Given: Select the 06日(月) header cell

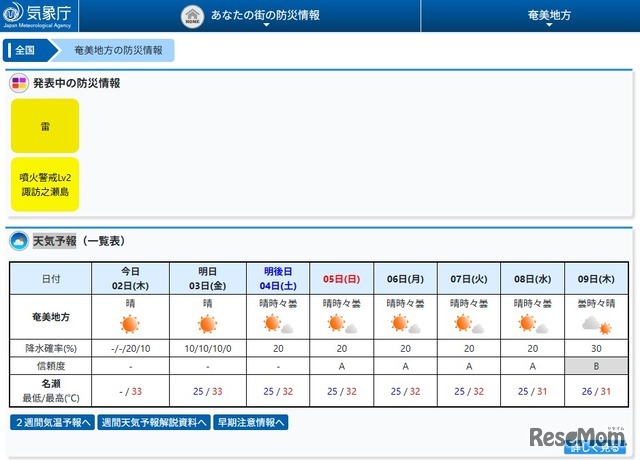Looking at the screenshot, I should click(x=405, y=278).
